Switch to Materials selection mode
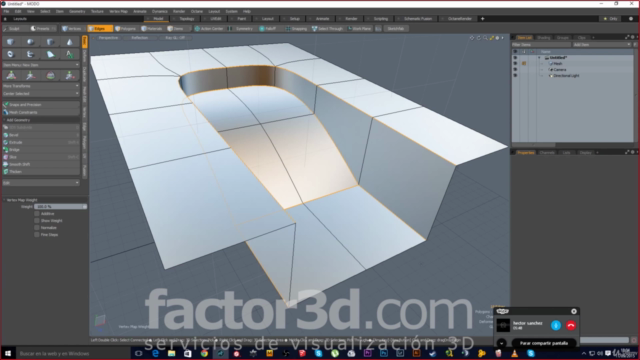640x360 pixels. tap(152, 29)
